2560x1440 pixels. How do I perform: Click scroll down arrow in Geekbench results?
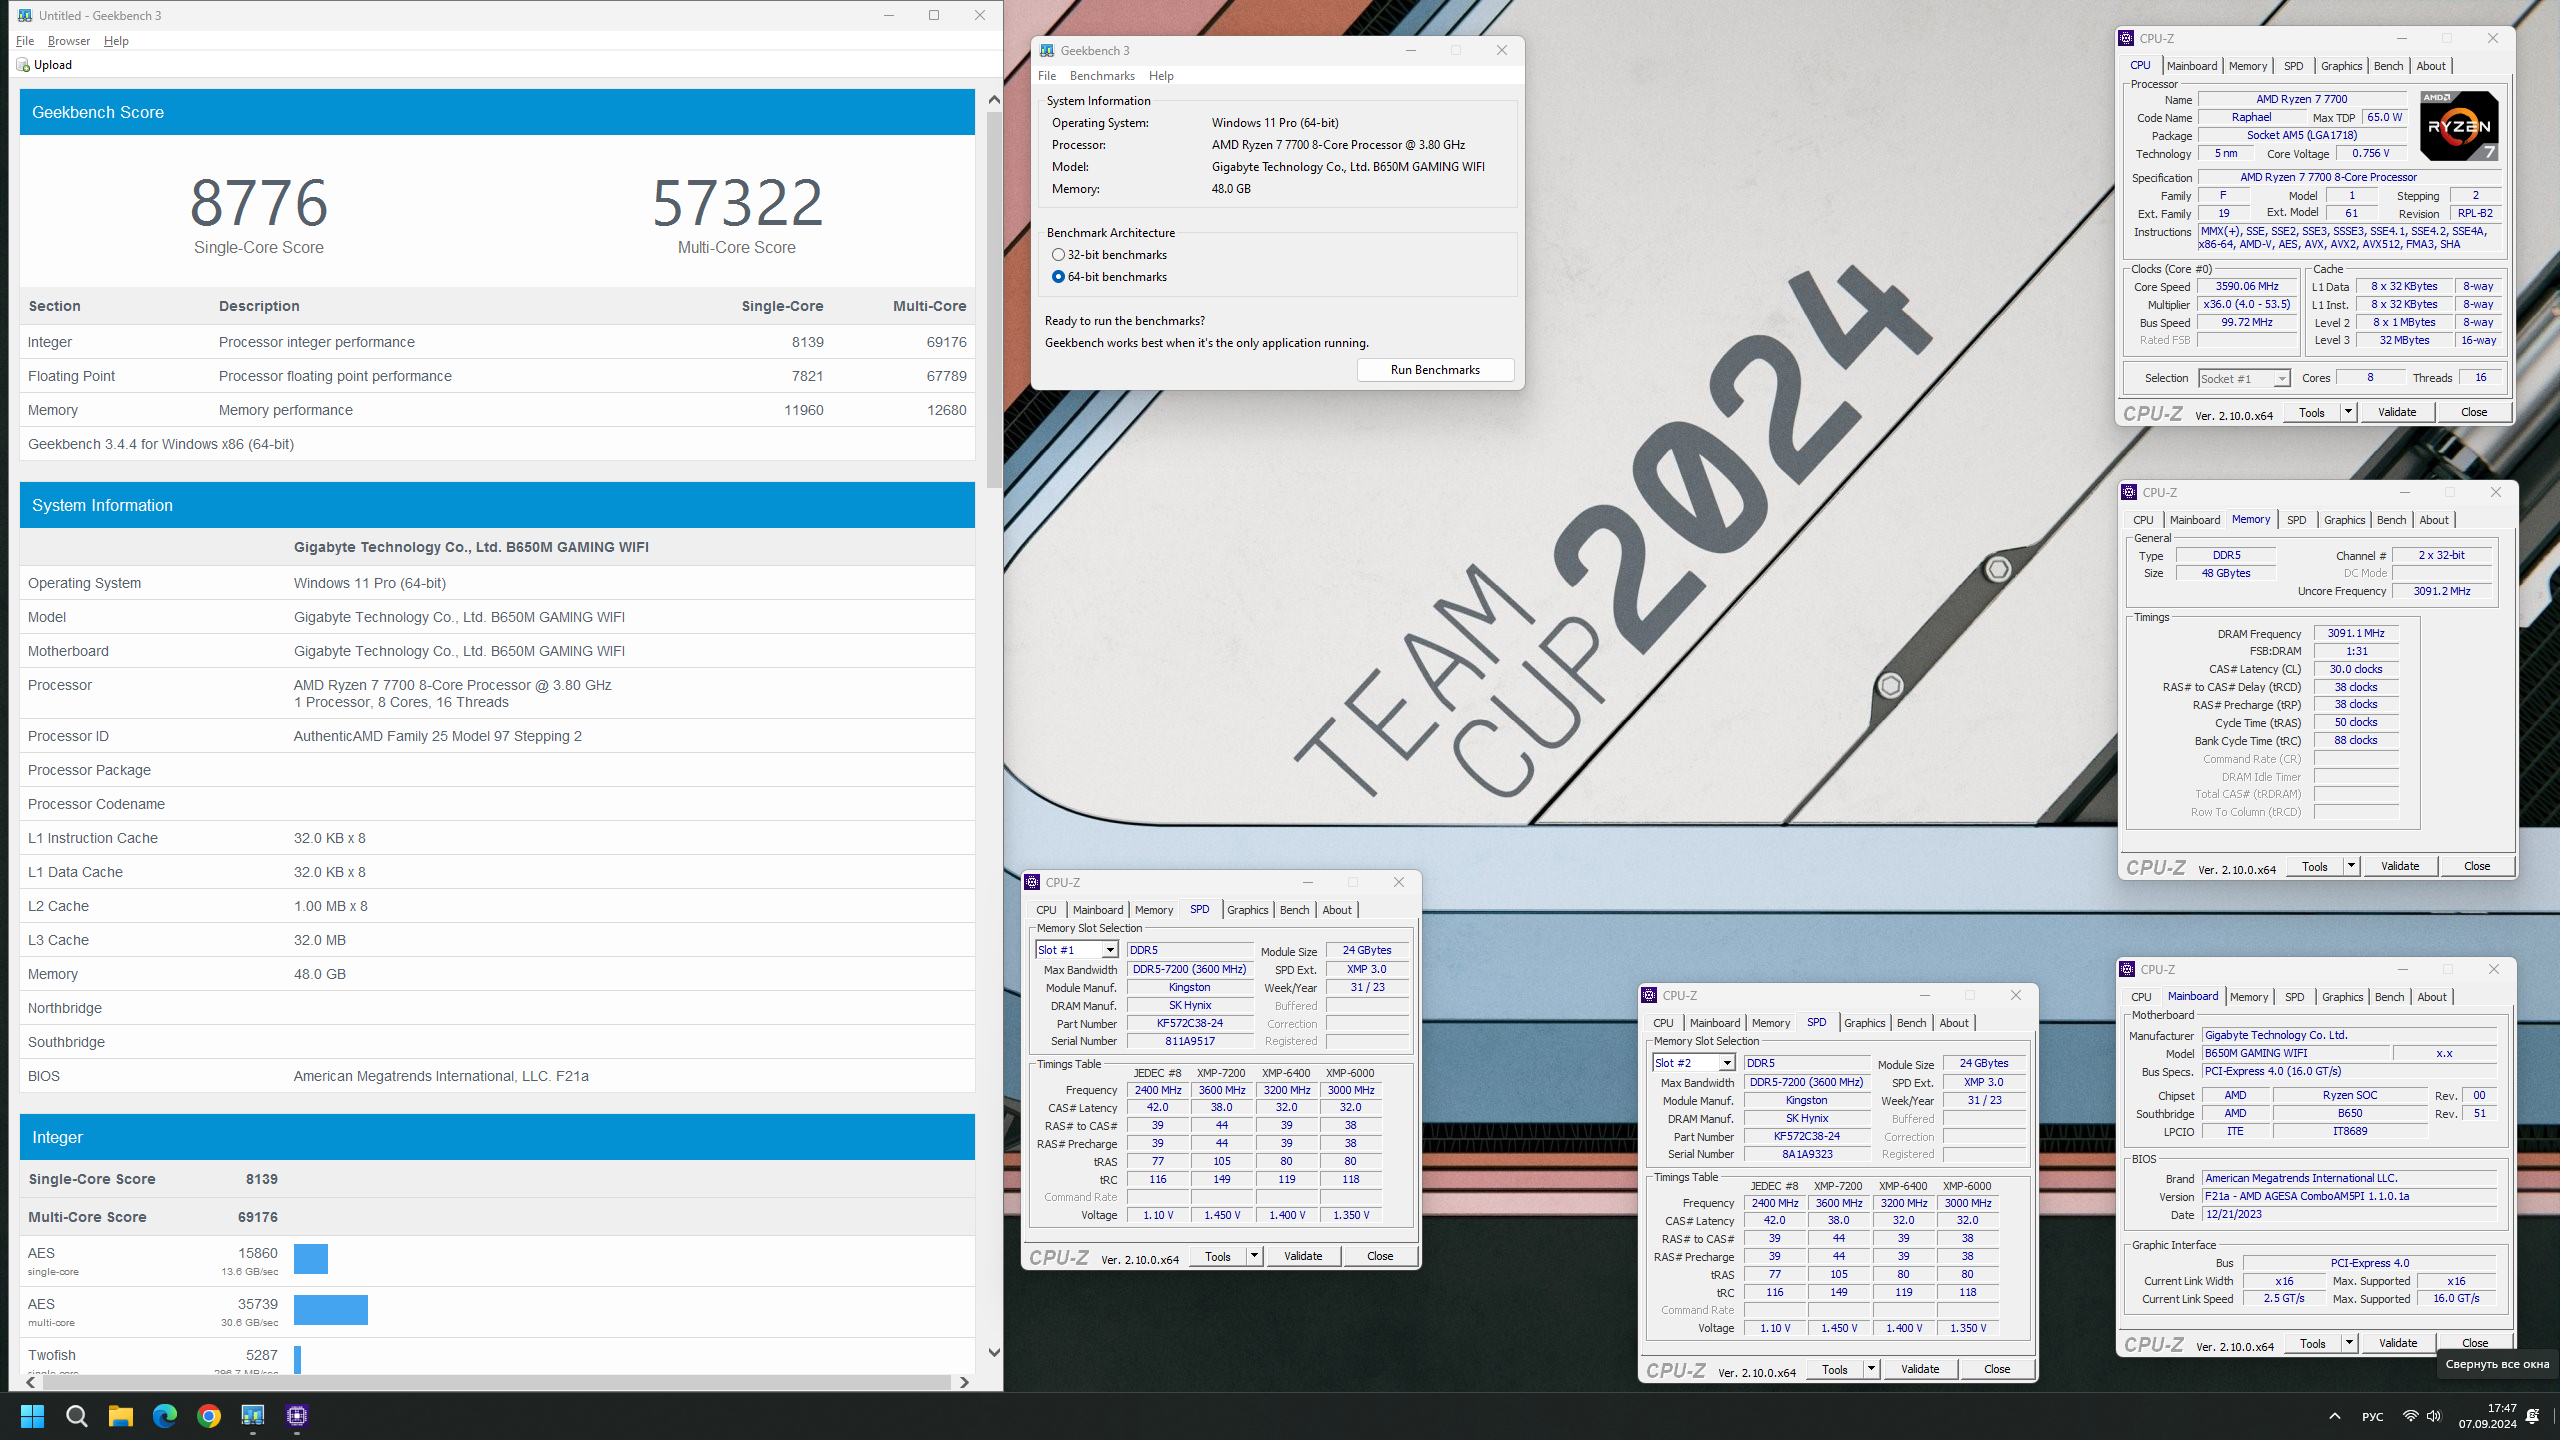tap(994, 1352)
